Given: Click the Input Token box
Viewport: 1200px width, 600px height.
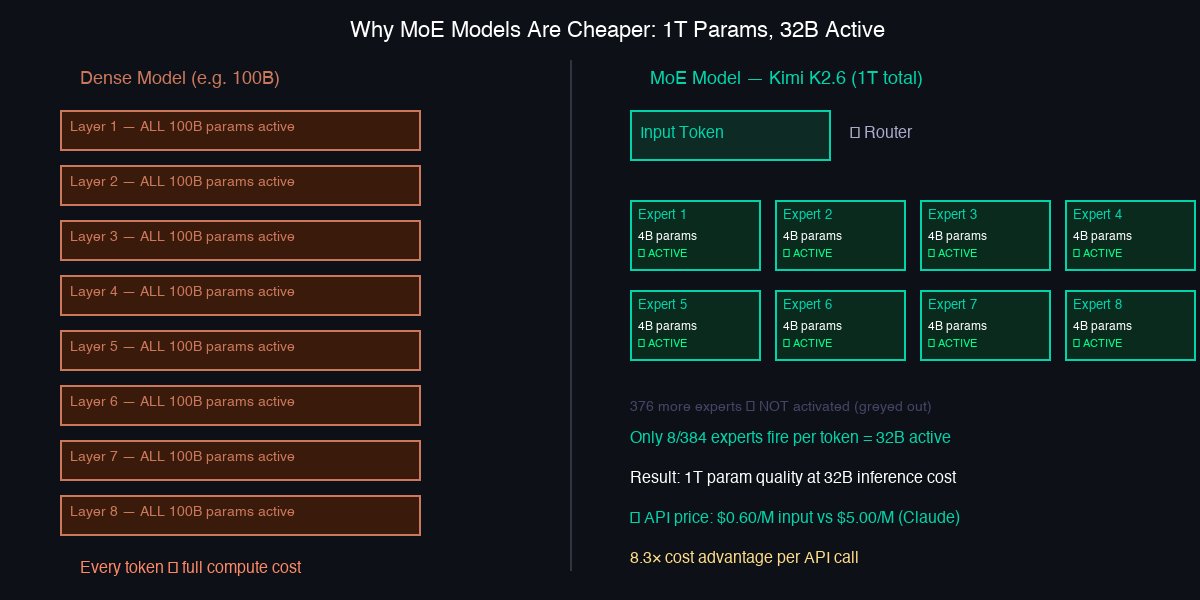Looking at the screenshot, I should pyautogui.click(x=730, y=135).
